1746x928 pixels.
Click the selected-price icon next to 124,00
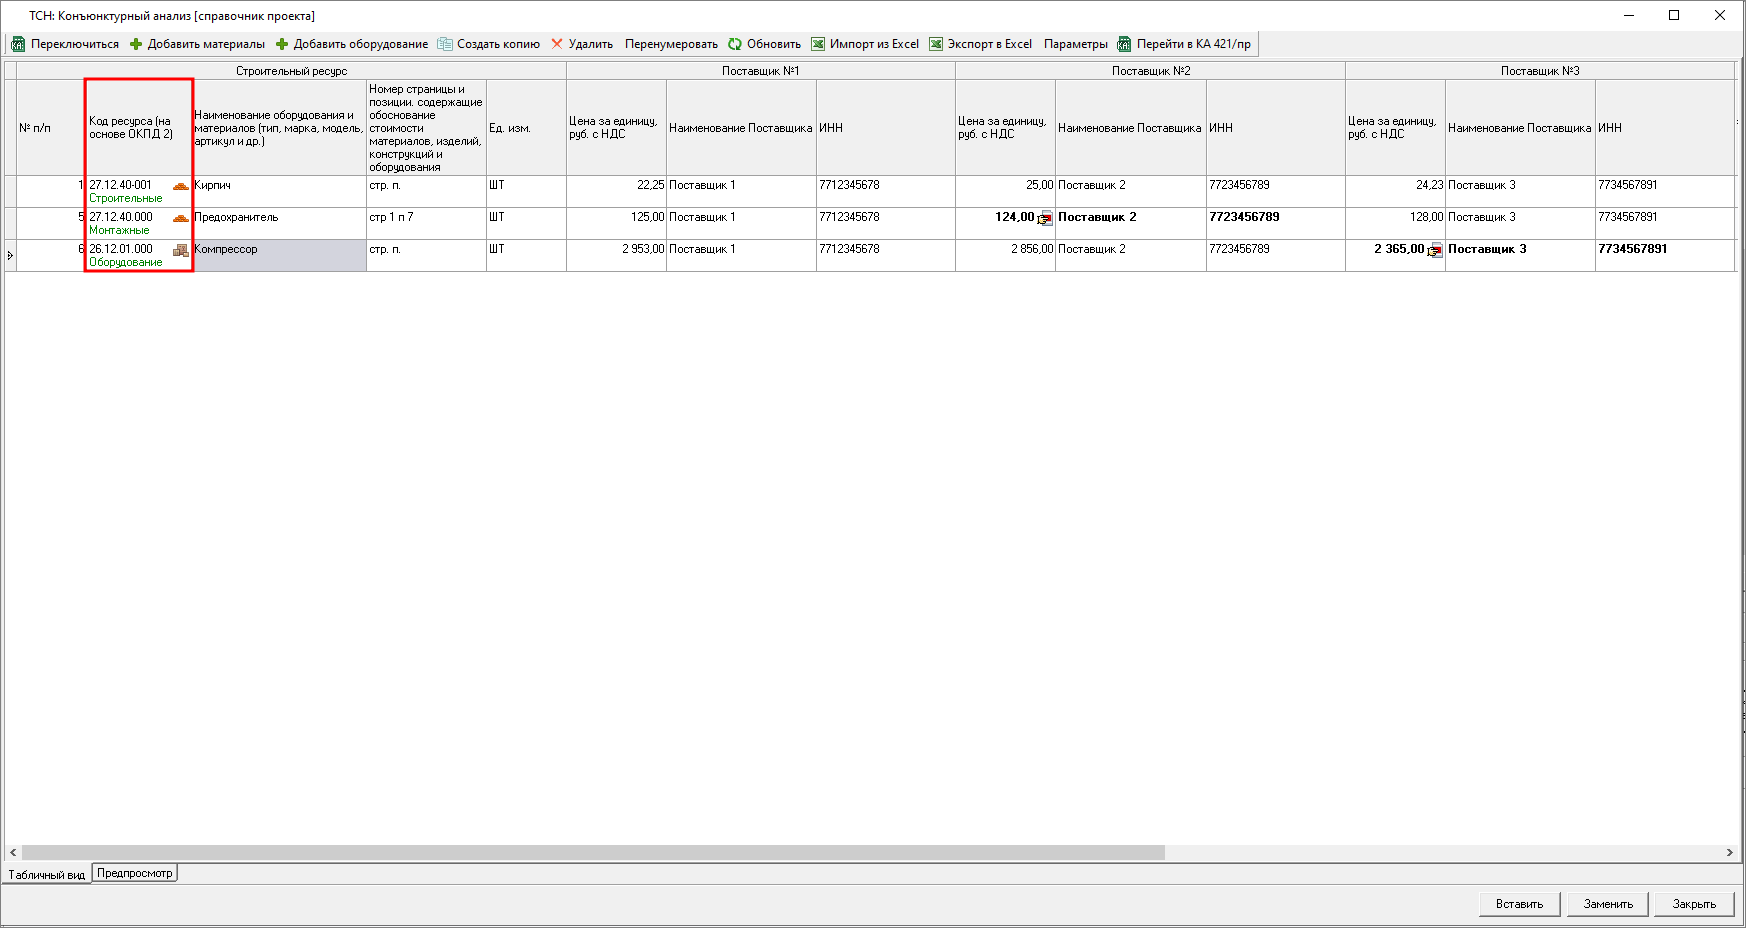(x=1045, y=218)
